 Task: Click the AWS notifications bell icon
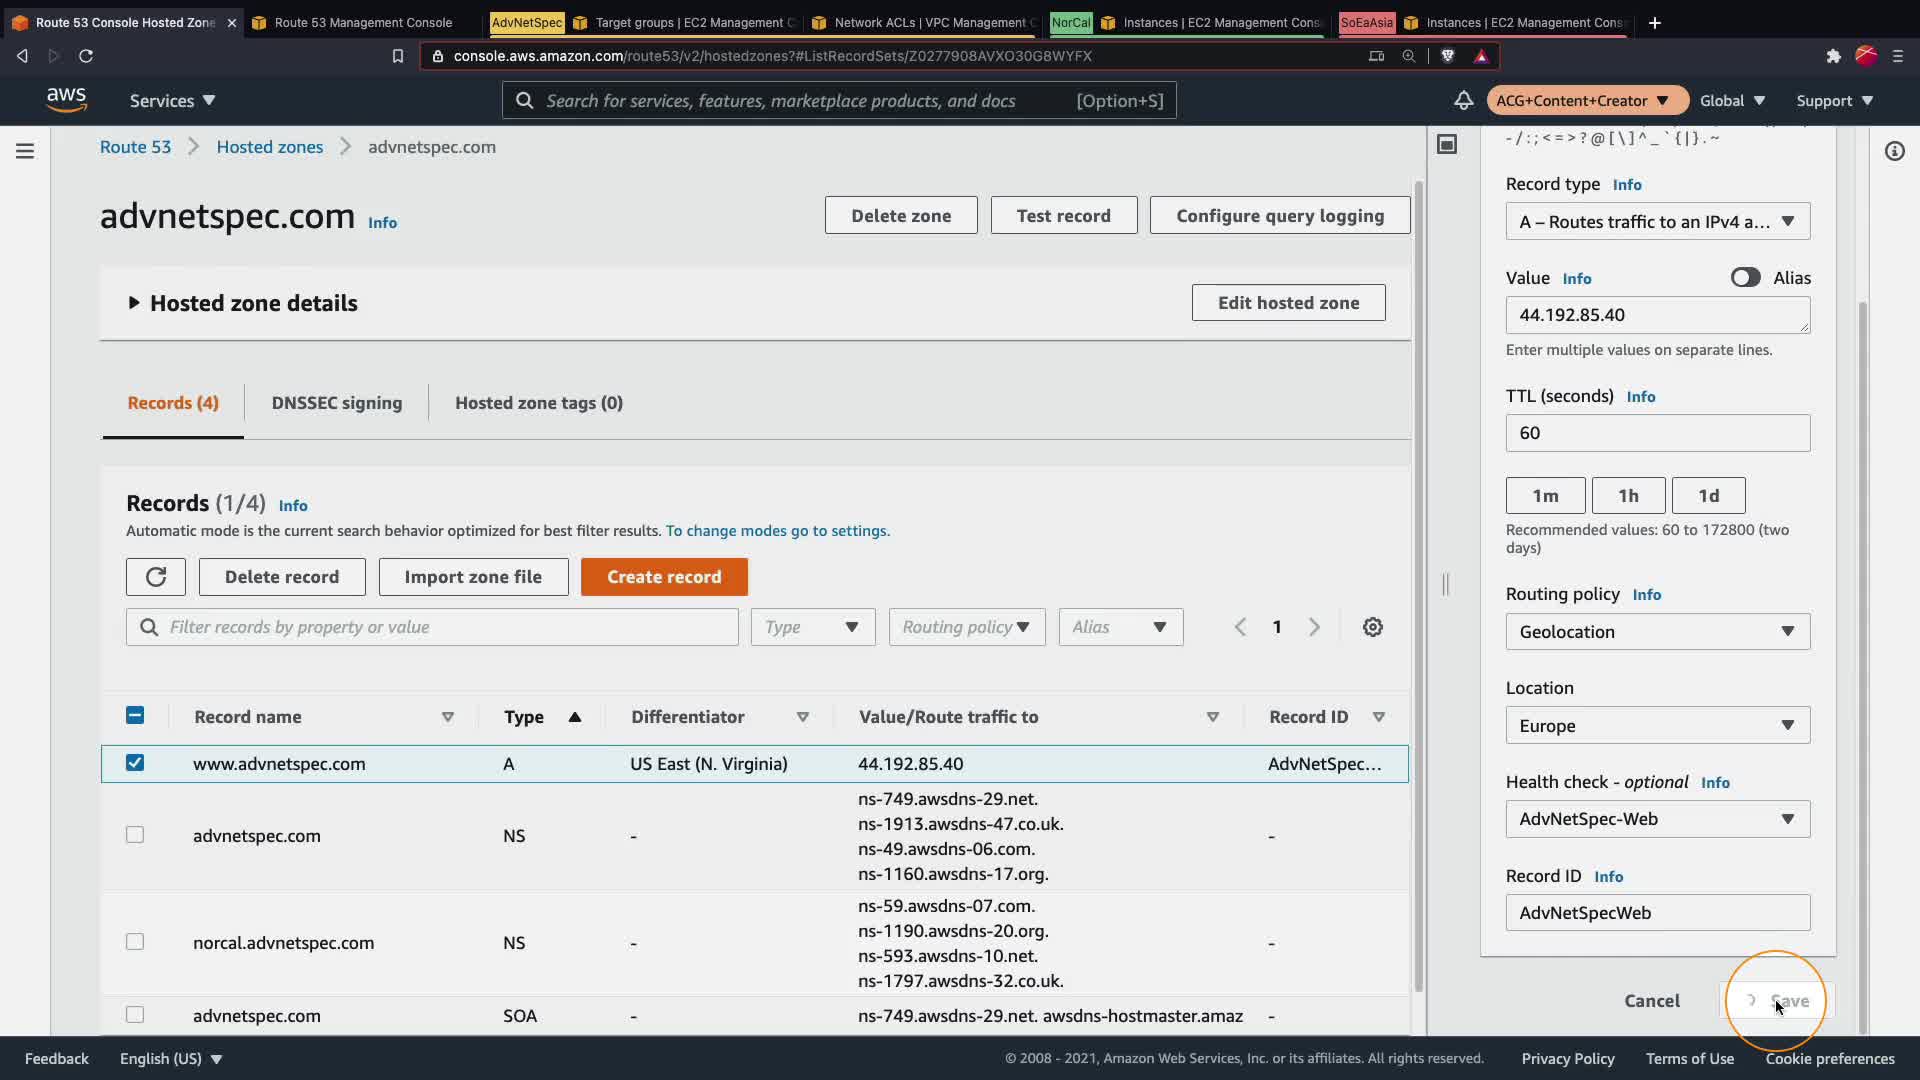click(x=1463, y=100)
